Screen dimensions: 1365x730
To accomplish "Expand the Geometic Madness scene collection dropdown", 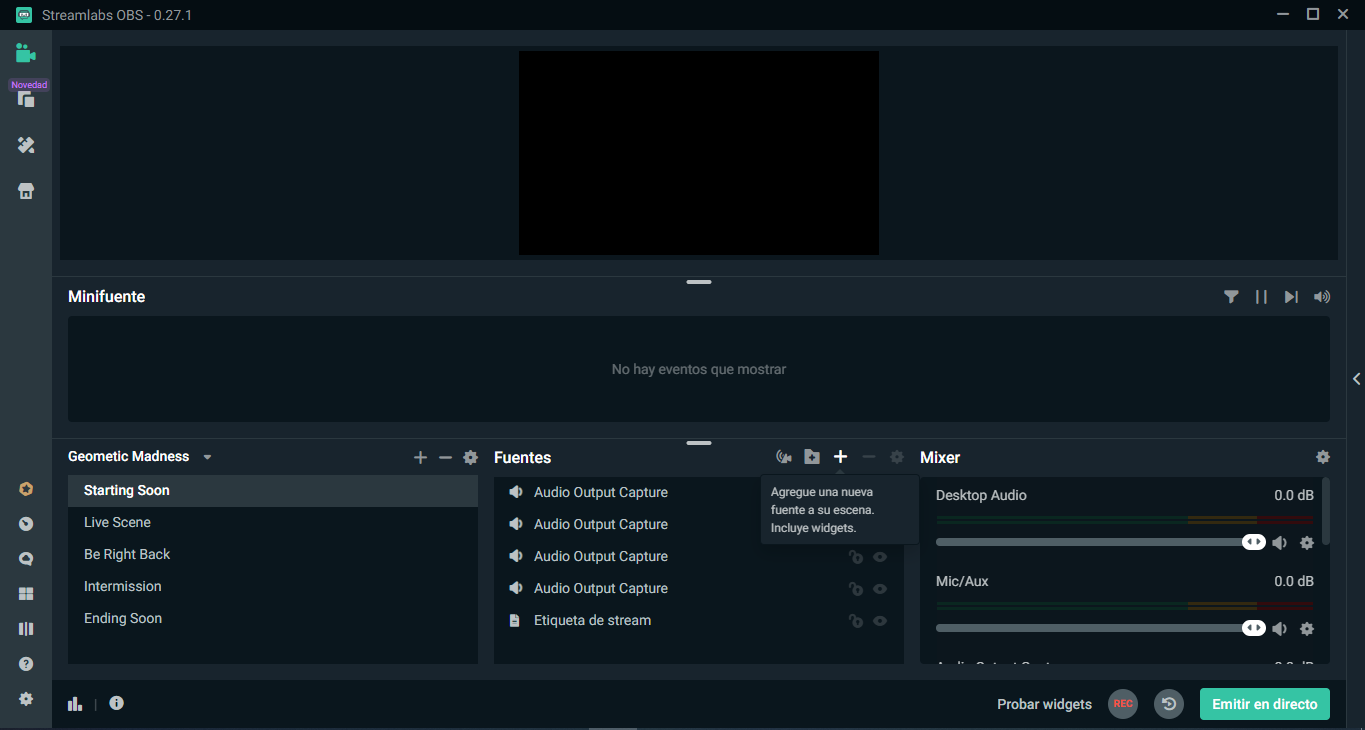I will [207, 457].
